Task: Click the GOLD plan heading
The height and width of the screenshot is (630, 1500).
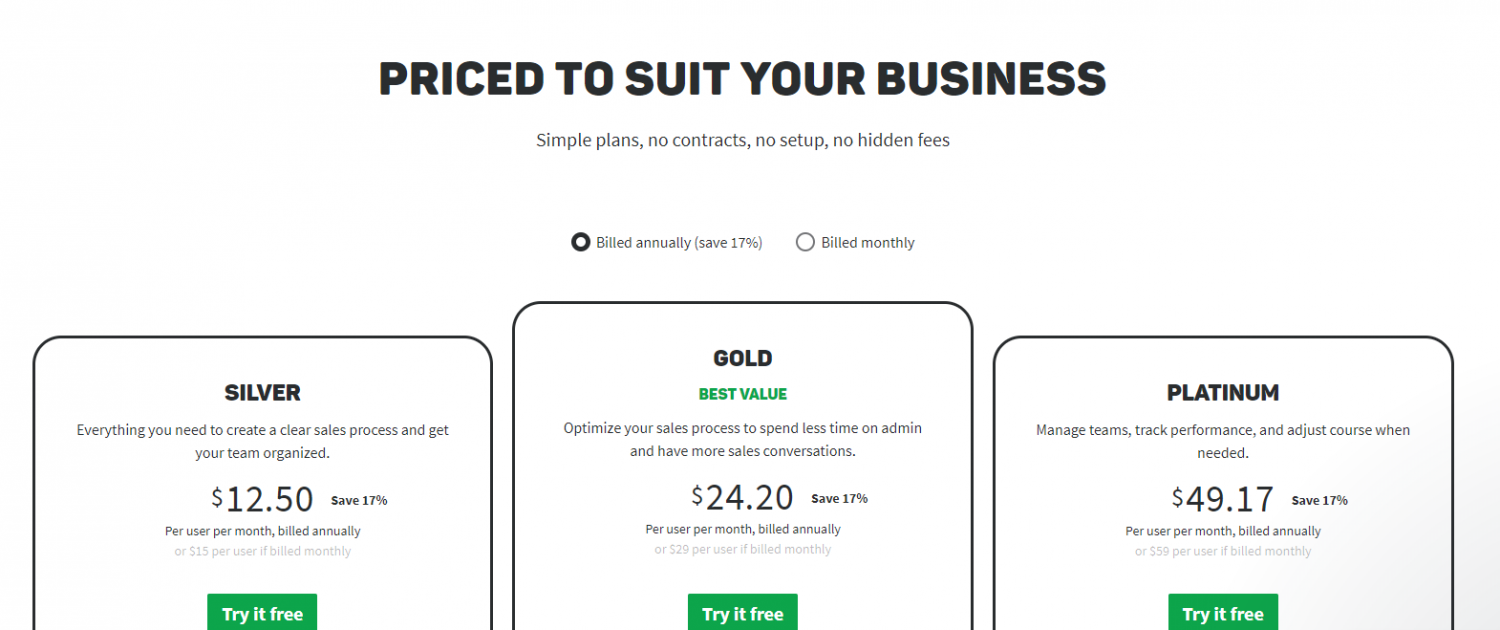Action: pyautogui.click(x=743, y=358)
